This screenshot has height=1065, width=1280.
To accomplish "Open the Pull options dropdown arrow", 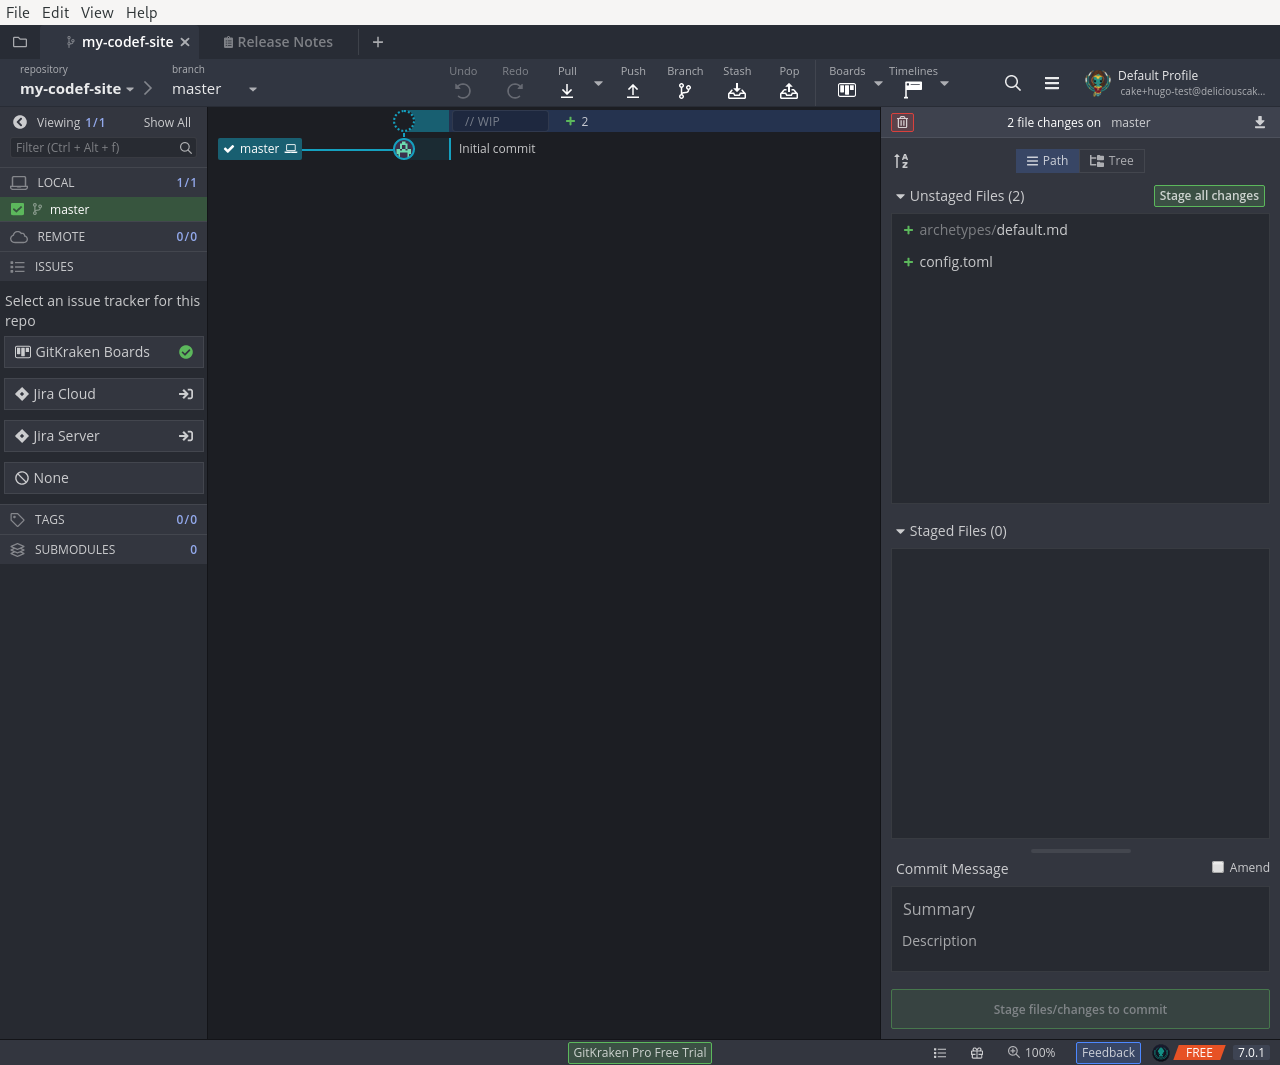I will click(598, 84).
